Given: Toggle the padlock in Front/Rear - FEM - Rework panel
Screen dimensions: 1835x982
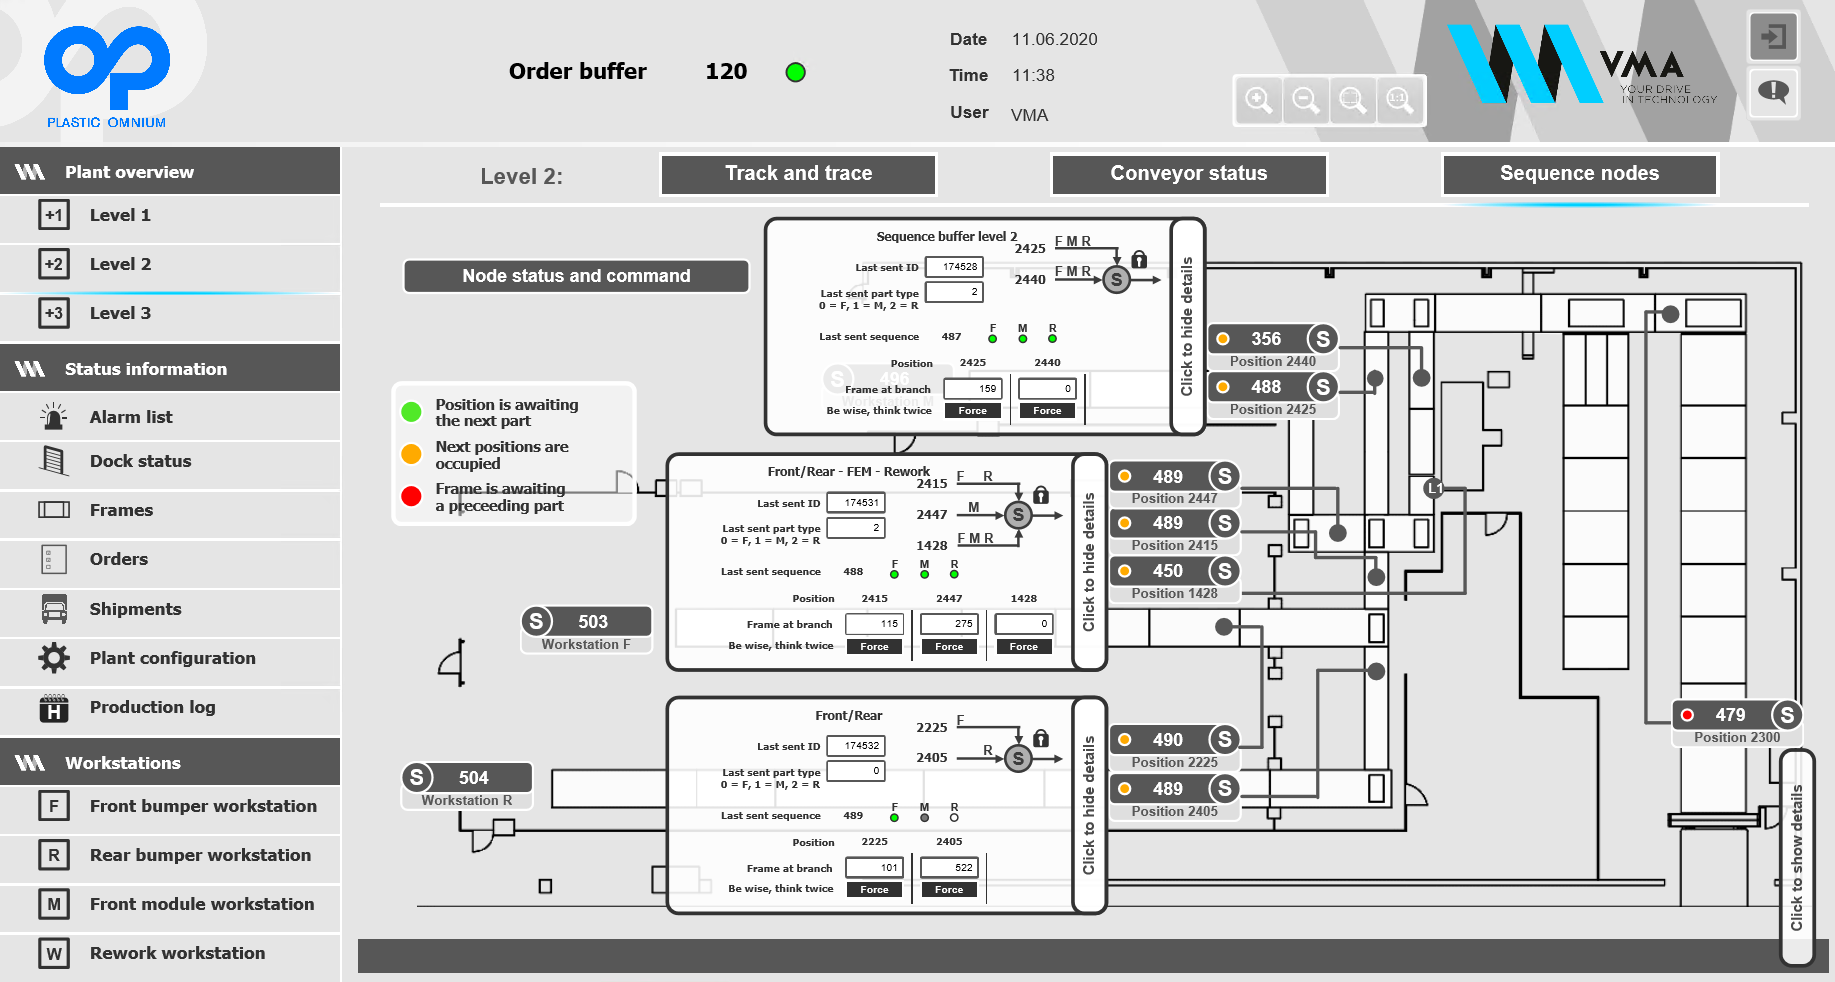Looking at the screenshot, I should pos(1041,495).
